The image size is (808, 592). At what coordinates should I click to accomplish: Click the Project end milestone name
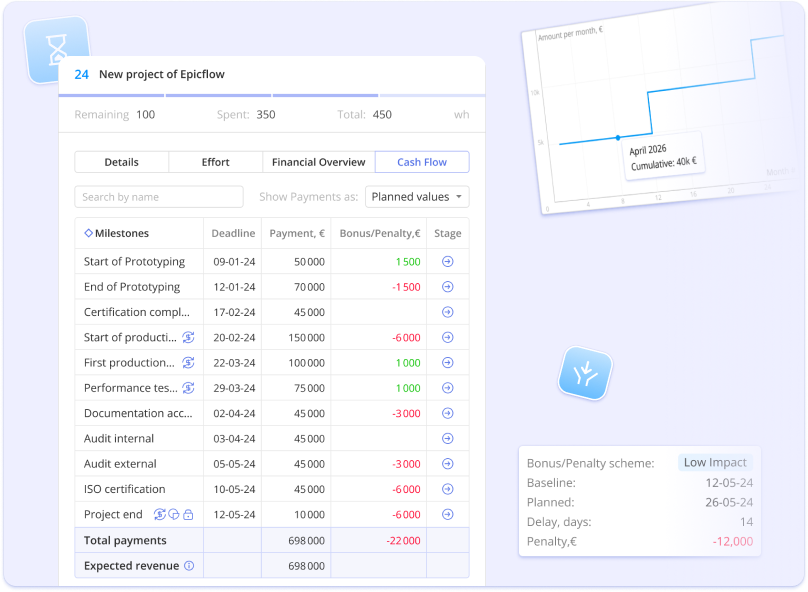[x=113, y=514]
